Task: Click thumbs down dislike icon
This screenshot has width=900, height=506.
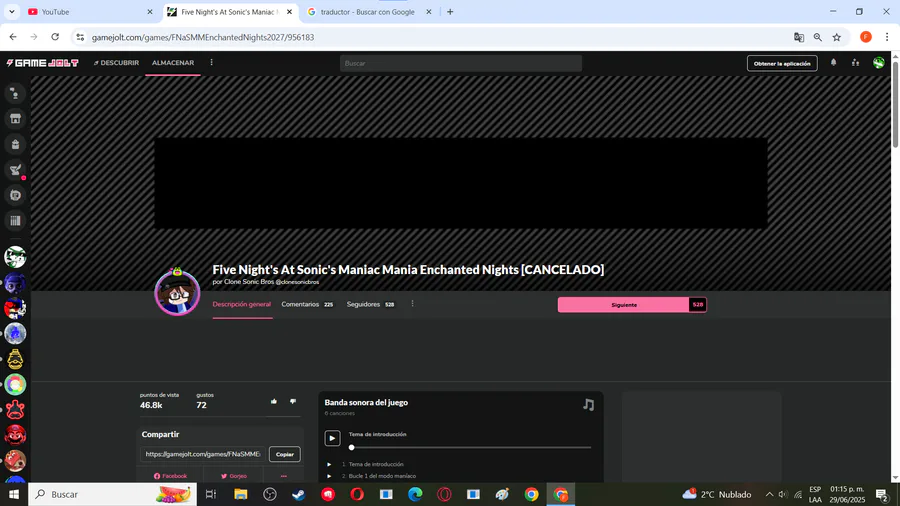Action: click(293, 402)
